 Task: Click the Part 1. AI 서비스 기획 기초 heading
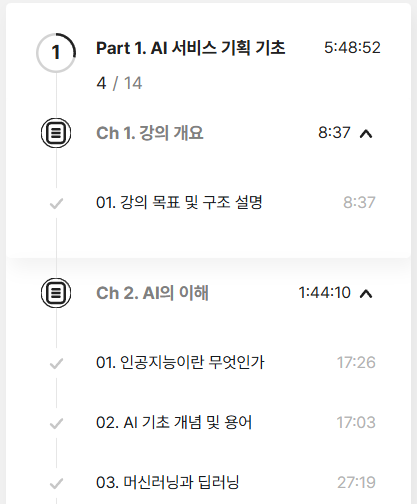191,48
